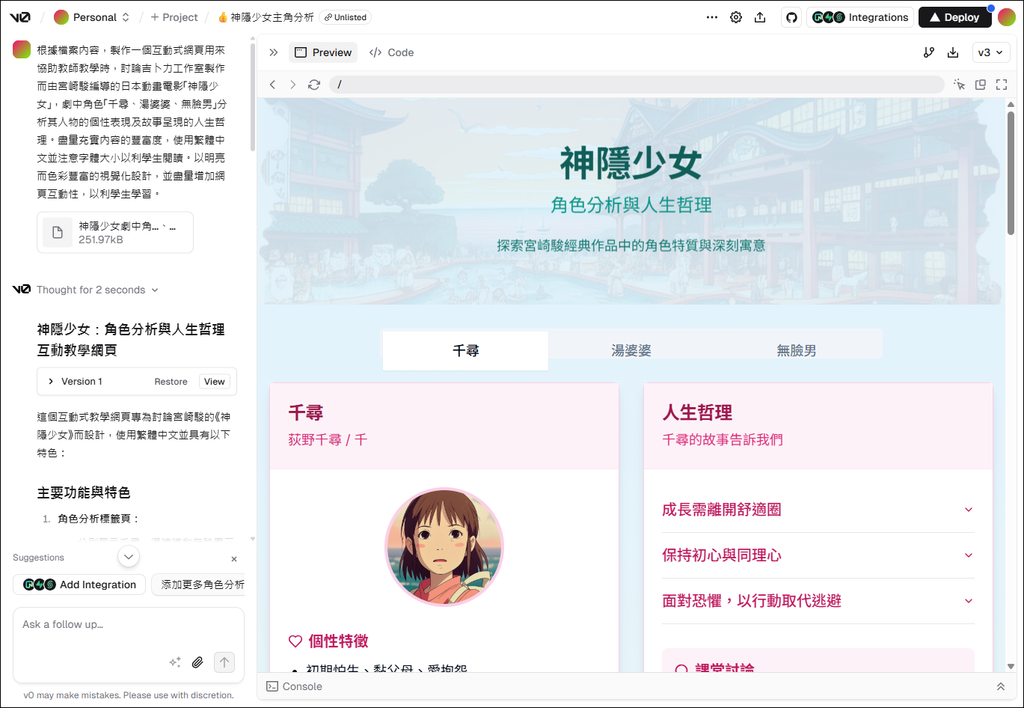Close the Suggestions bar
Viewport: 1024px width, 708px height.
(x=234, y=559)
